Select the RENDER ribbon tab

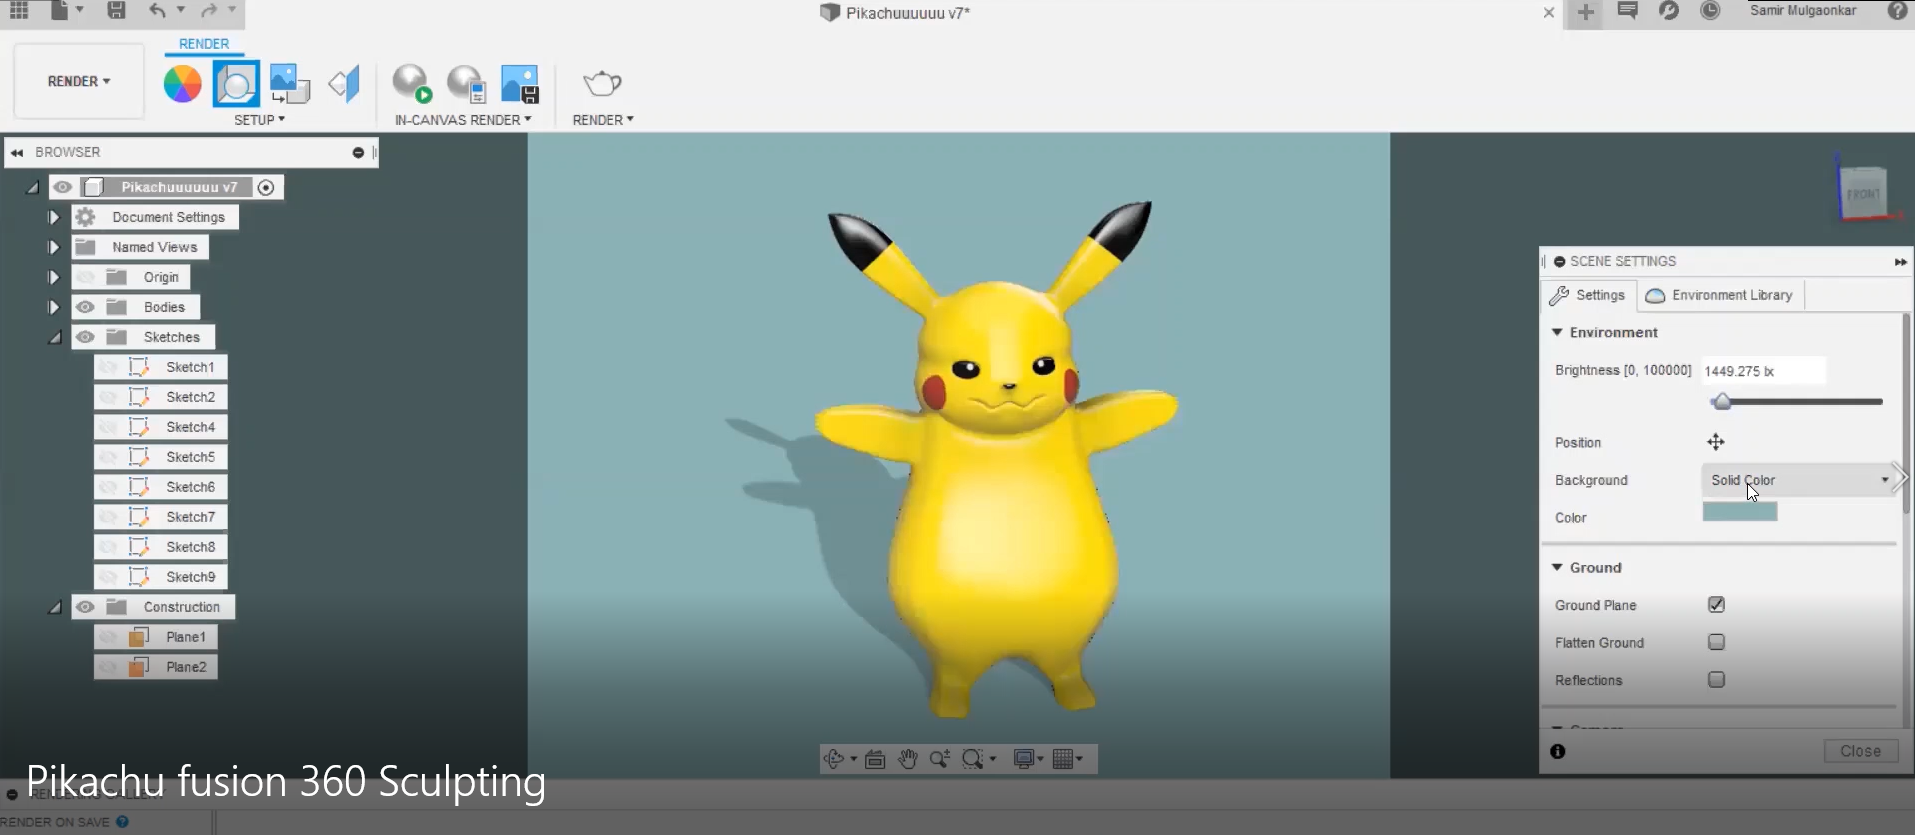204,44
